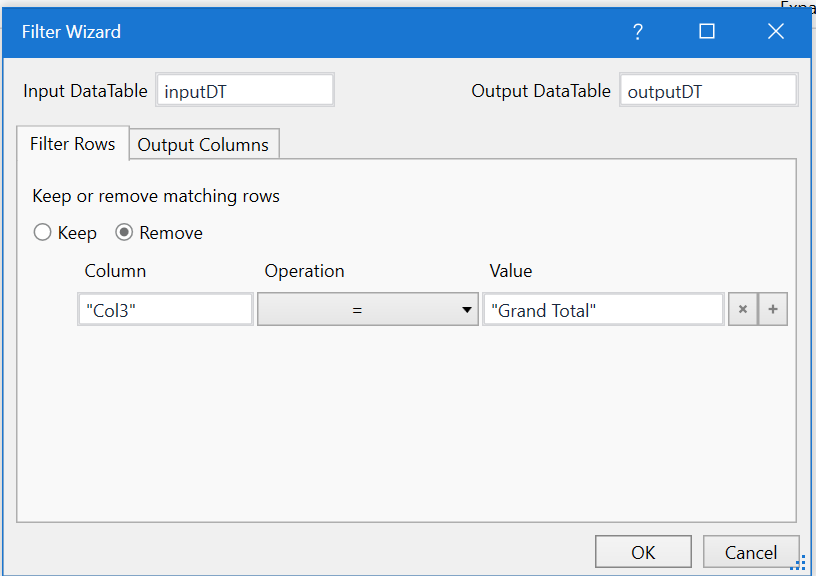Open the Output Columns tab

click(203, 145)
